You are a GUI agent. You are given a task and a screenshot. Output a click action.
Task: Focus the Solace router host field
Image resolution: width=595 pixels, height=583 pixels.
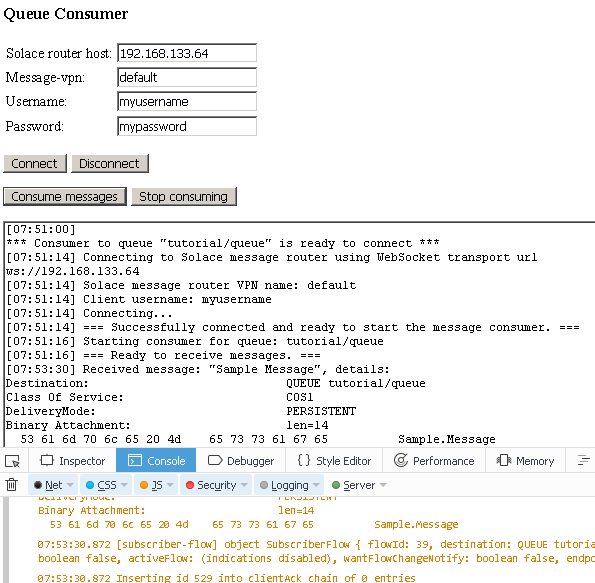tap(187, 53)
